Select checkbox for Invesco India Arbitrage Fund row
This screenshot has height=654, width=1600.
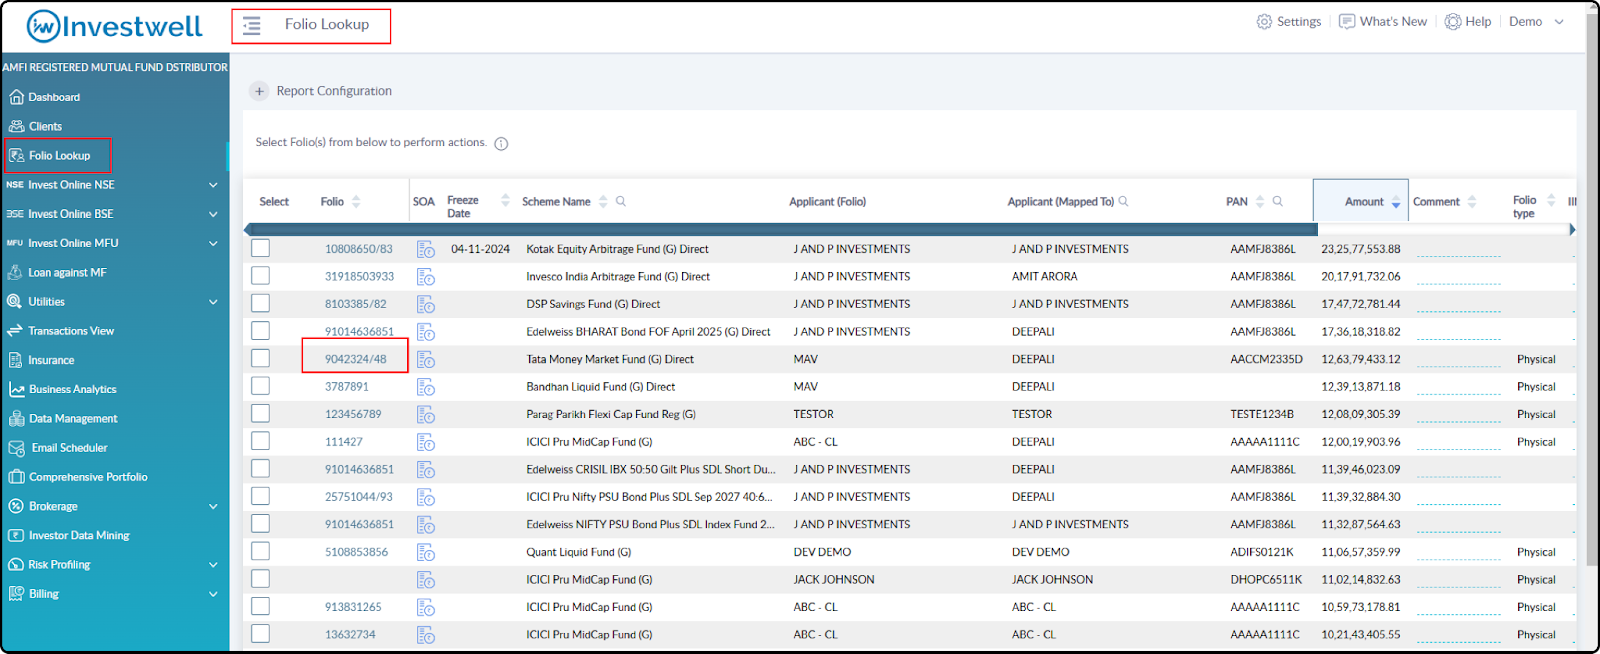point(261,275)
